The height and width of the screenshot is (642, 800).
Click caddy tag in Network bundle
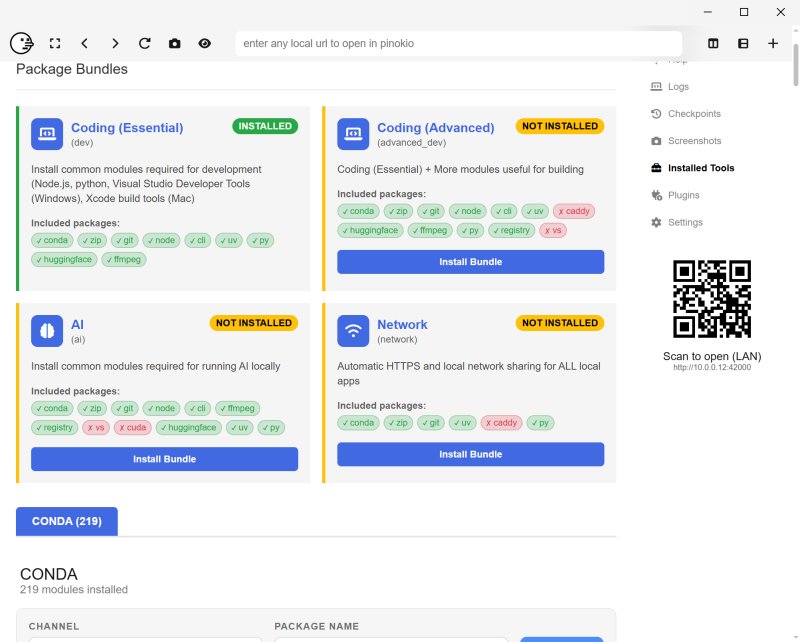(x=502, y=423)
